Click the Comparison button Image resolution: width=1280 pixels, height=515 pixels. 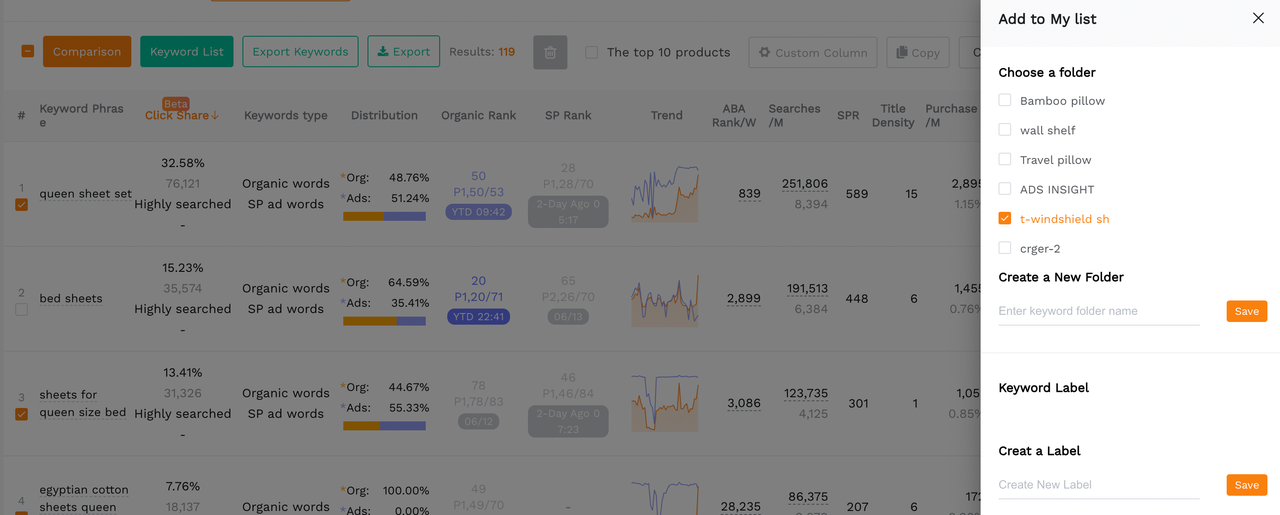click(87, 52)
